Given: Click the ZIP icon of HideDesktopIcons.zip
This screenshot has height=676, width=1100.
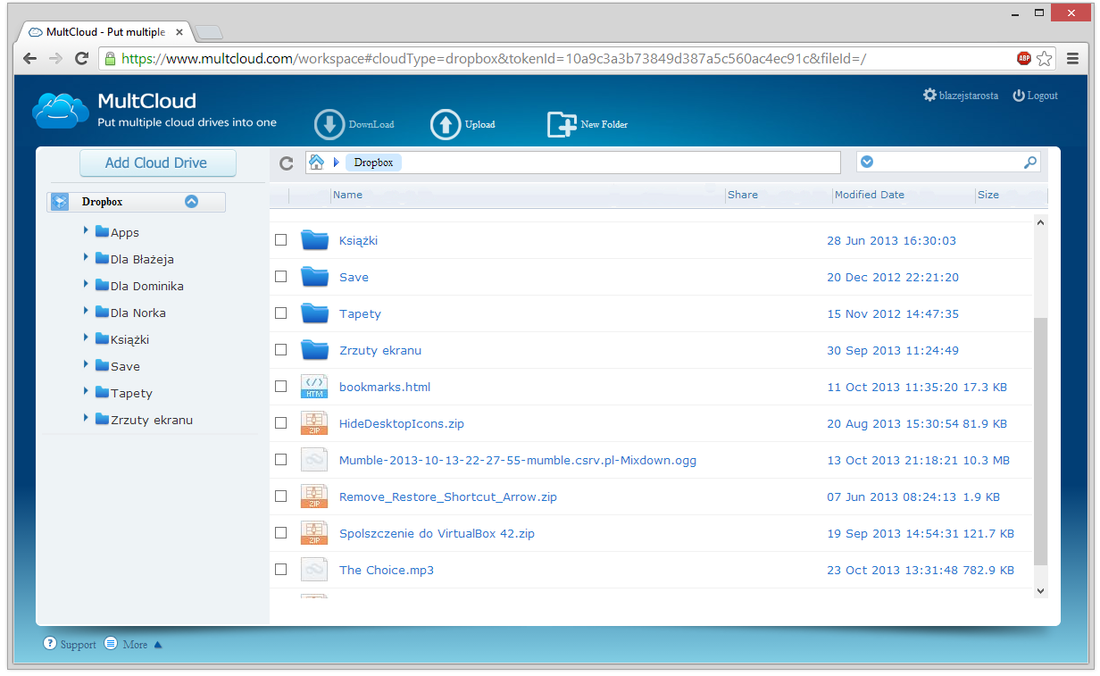Looking at the screenshot, I should 314,423.
